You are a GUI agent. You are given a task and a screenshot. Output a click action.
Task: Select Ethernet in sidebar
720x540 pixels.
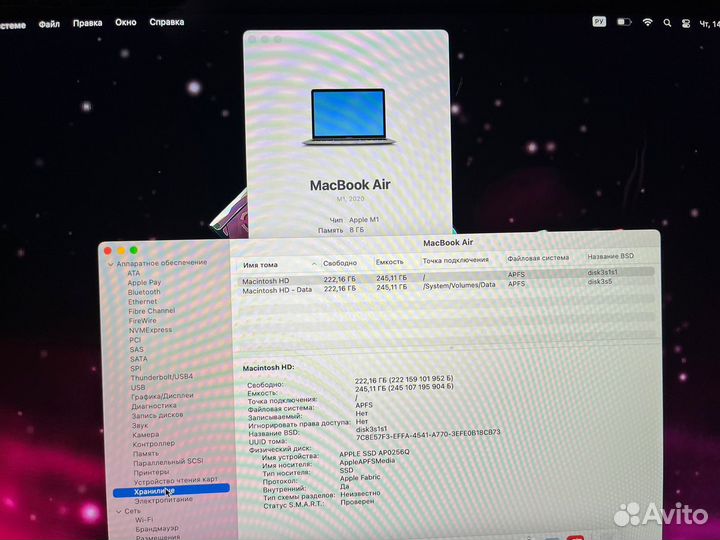(142, 302)
